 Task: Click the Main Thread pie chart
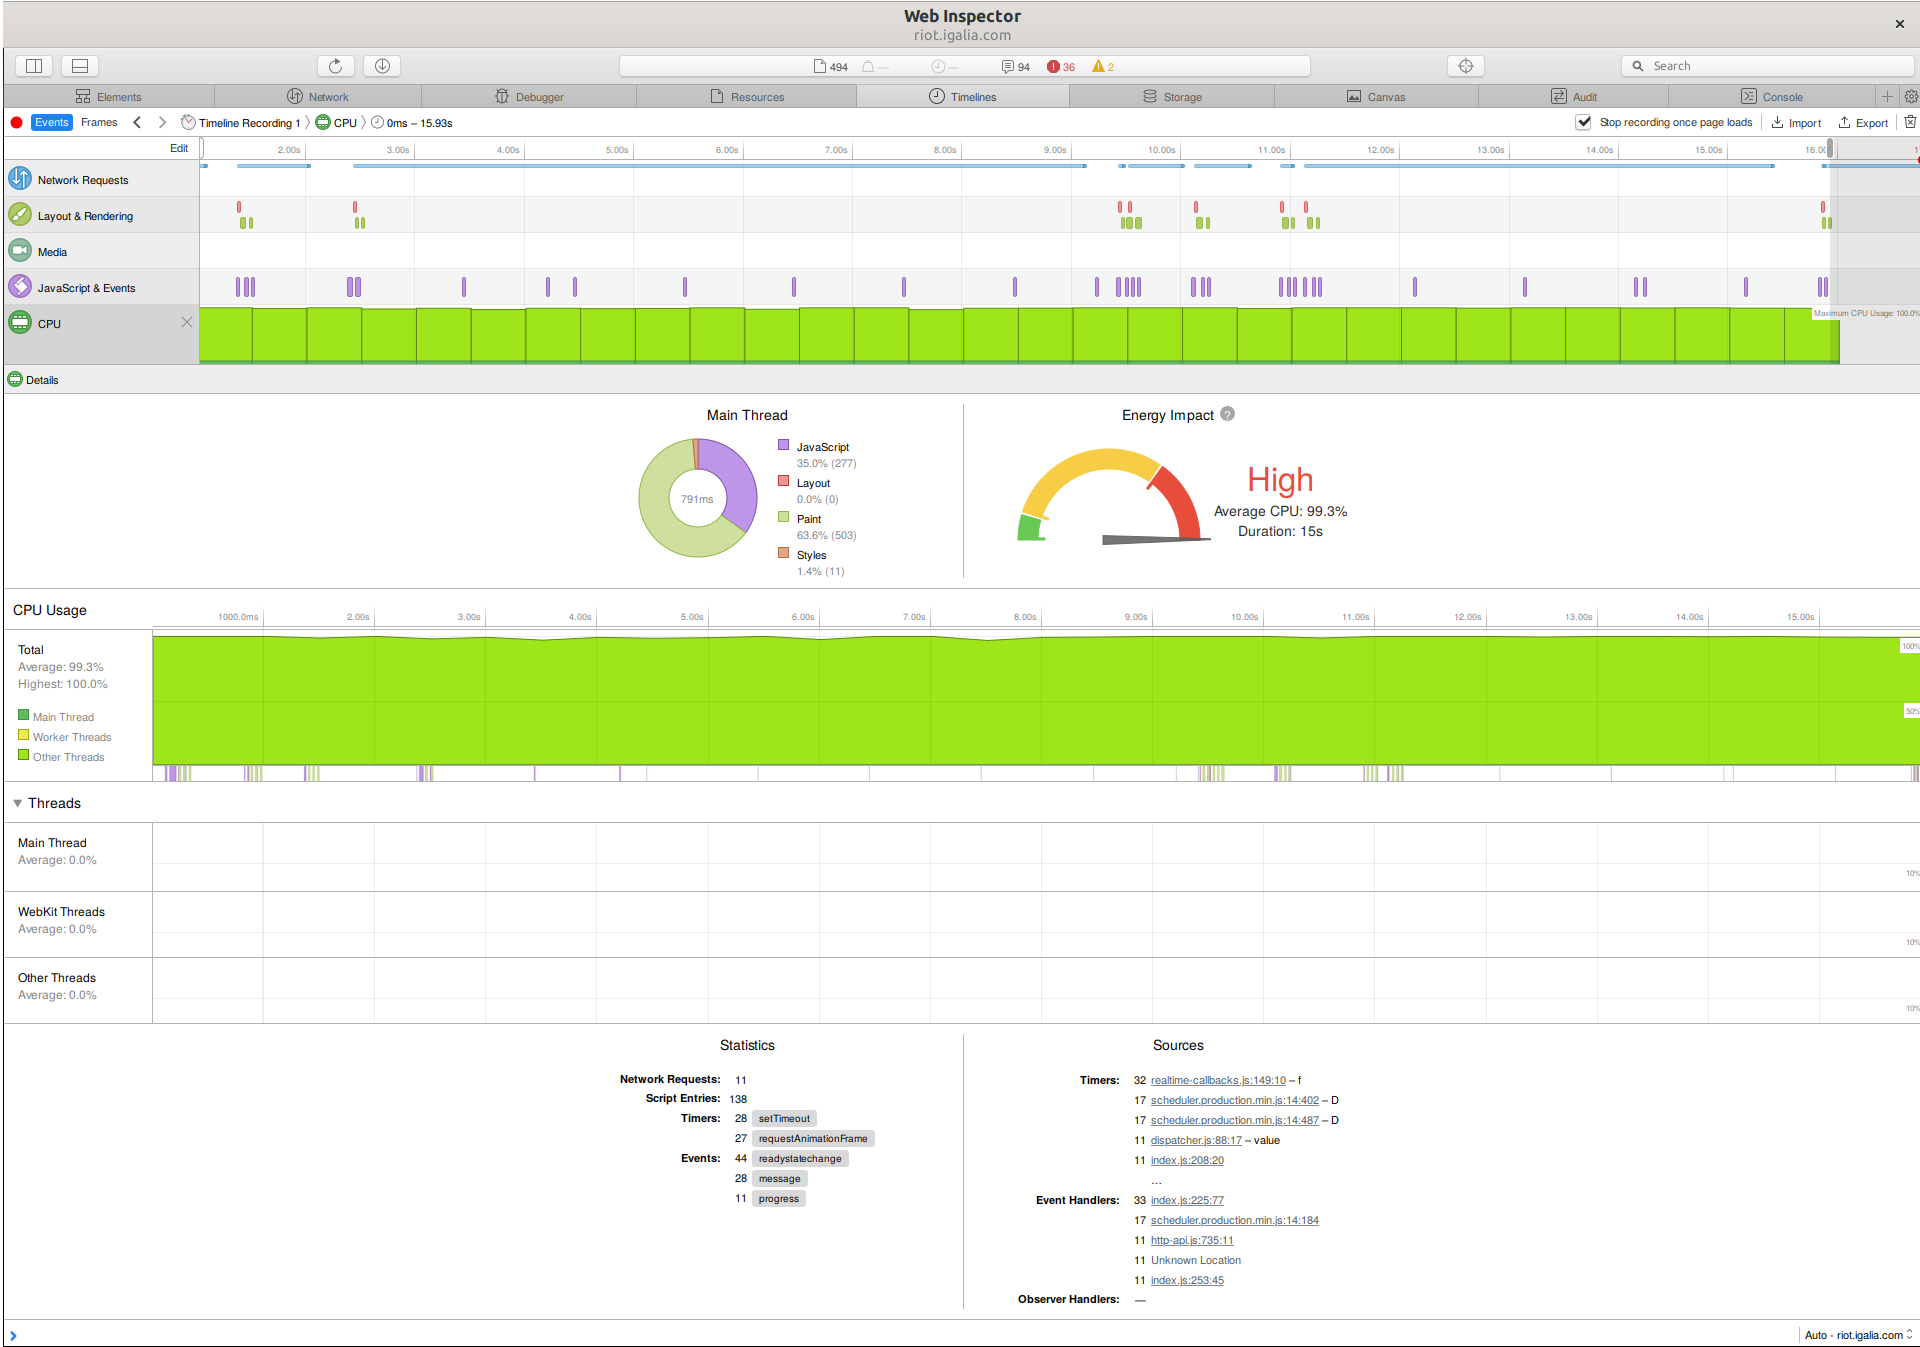point(697,498)
